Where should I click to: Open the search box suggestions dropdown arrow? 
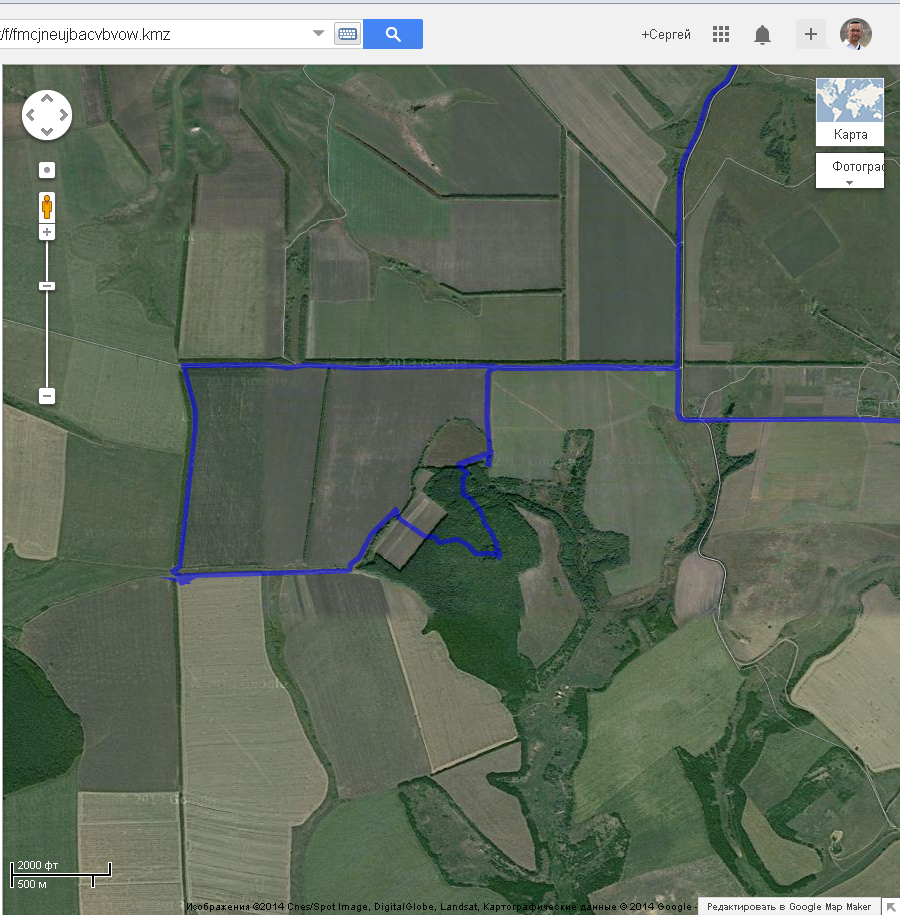[319, 33]
